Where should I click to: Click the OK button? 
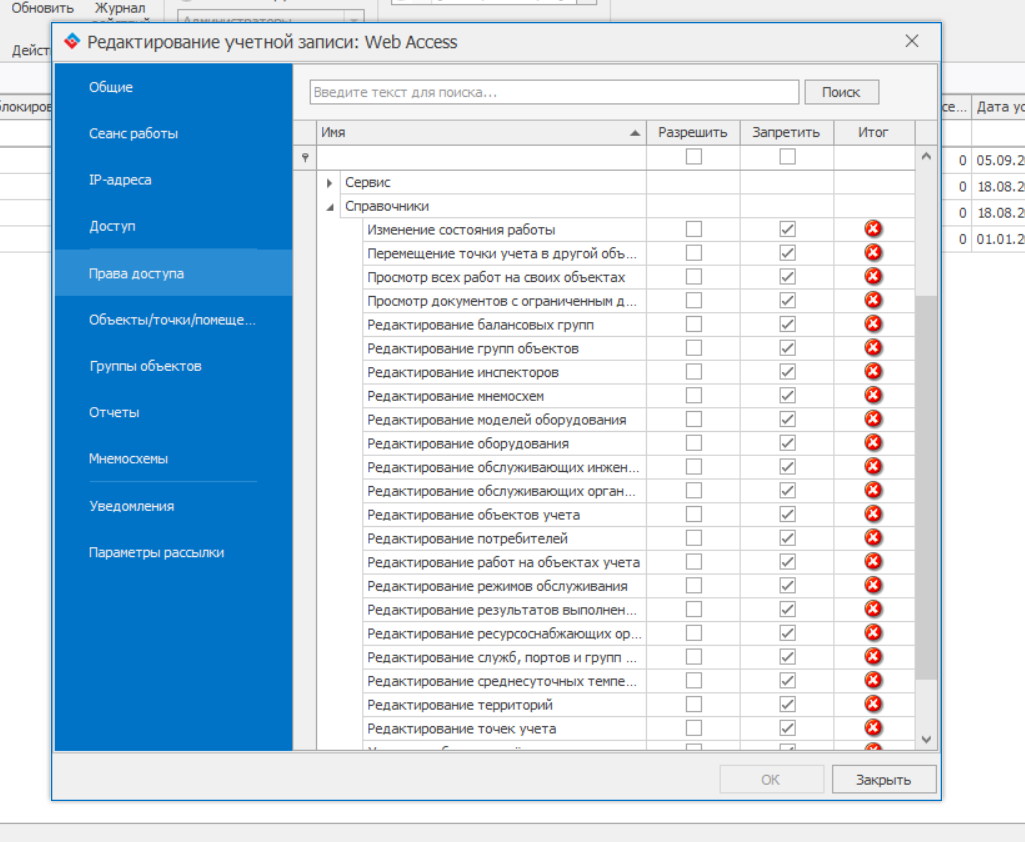[x=771, y=780]
